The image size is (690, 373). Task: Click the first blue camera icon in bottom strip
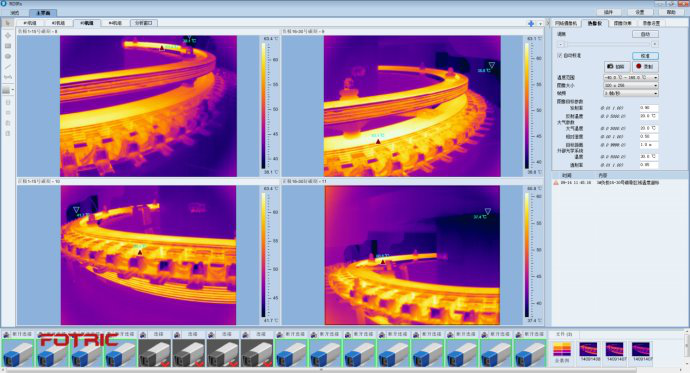(18, 353)
